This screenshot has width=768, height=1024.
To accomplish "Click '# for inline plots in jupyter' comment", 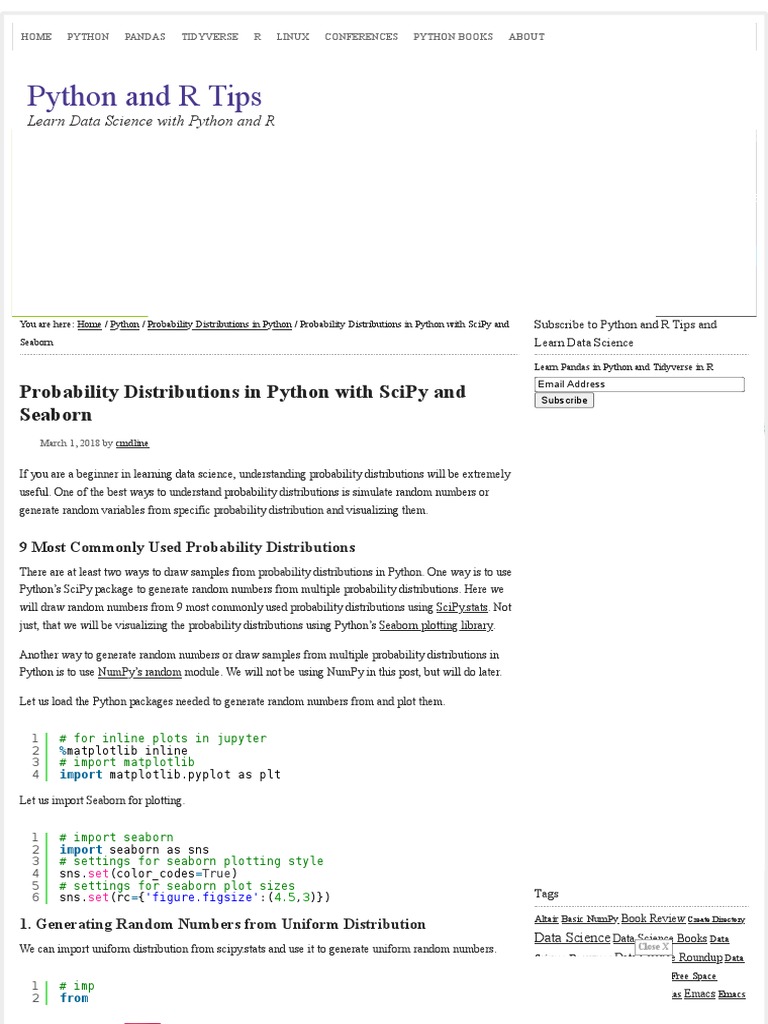I will [x=163, y=738].
